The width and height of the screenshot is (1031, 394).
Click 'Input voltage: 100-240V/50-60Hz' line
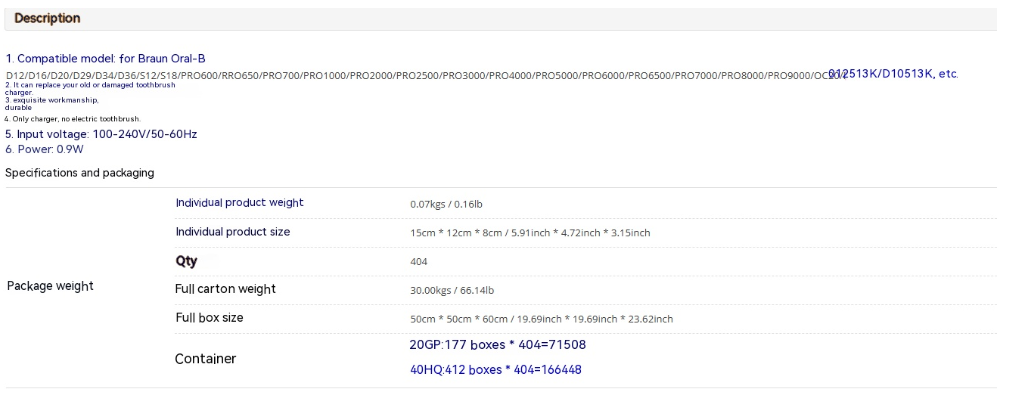point(101,134)
